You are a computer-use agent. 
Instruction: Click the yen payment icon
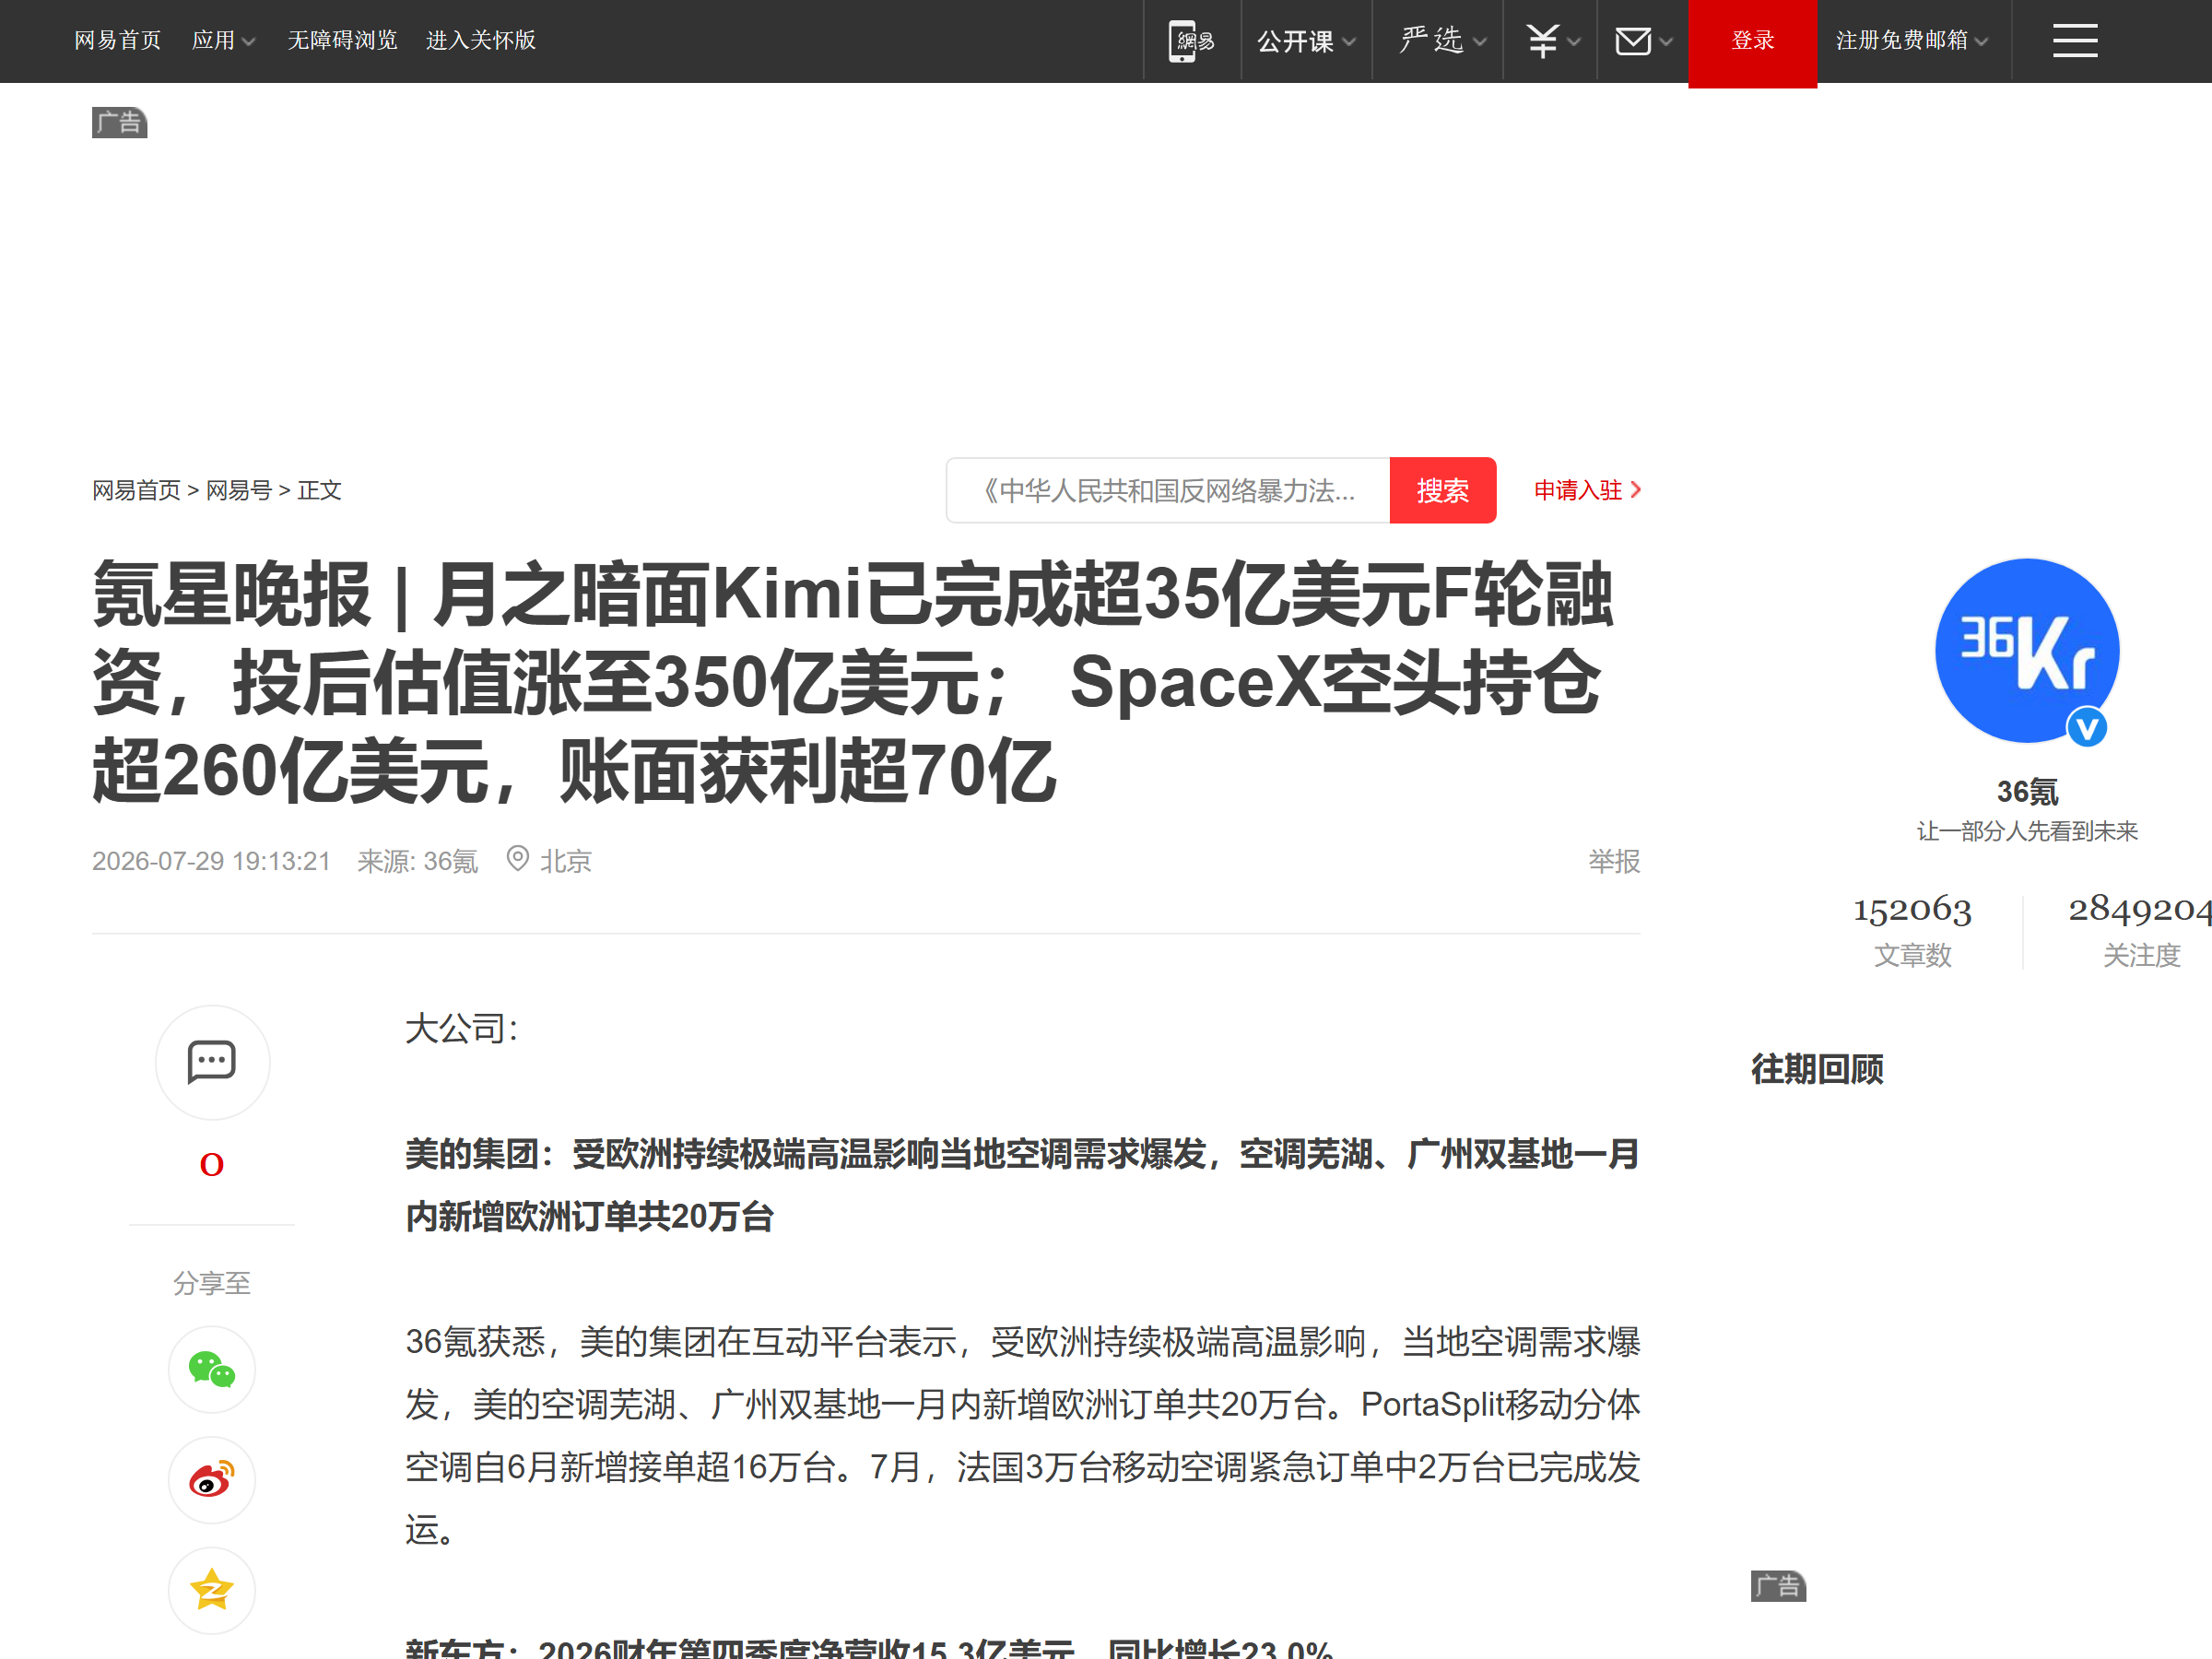tap(1542, 41)
